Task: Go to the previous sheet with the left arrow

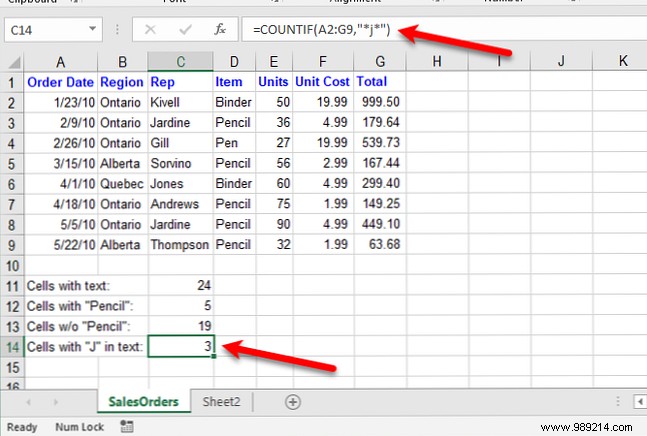Action: coord(28,402)
